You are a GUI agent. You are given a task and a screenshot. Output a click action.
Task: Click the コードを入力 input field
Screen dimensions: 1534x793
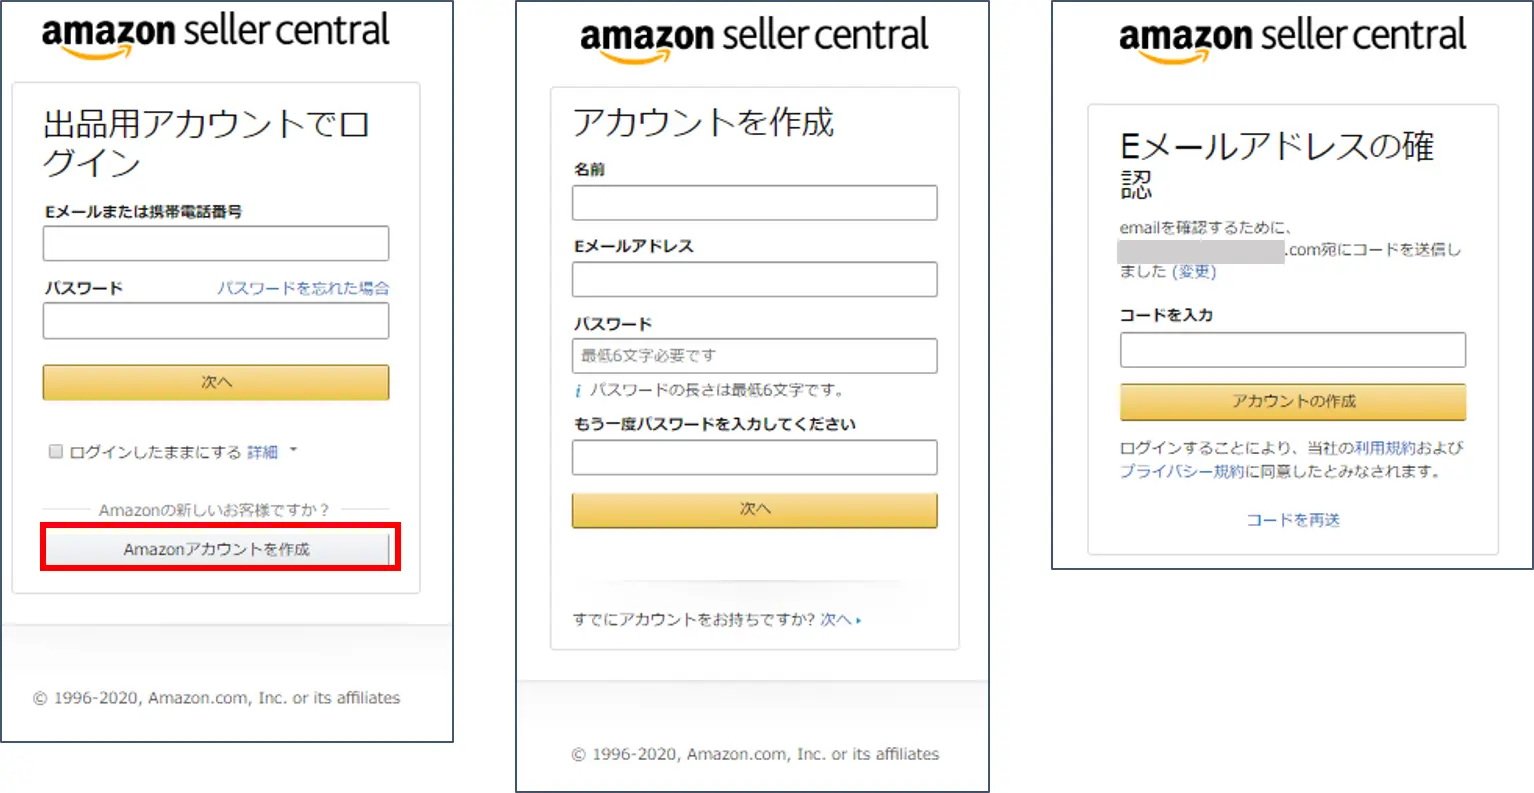[x=1292, y=350]
